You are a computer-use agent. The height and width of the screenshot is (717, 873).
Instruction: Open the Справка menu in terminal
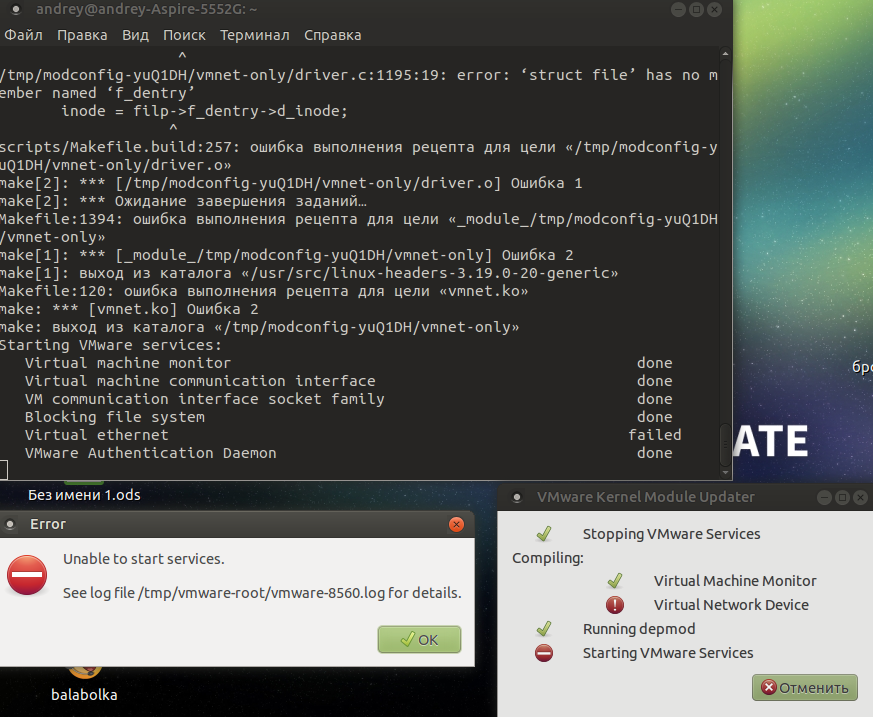pyautogui.click(x=332, y=35)
